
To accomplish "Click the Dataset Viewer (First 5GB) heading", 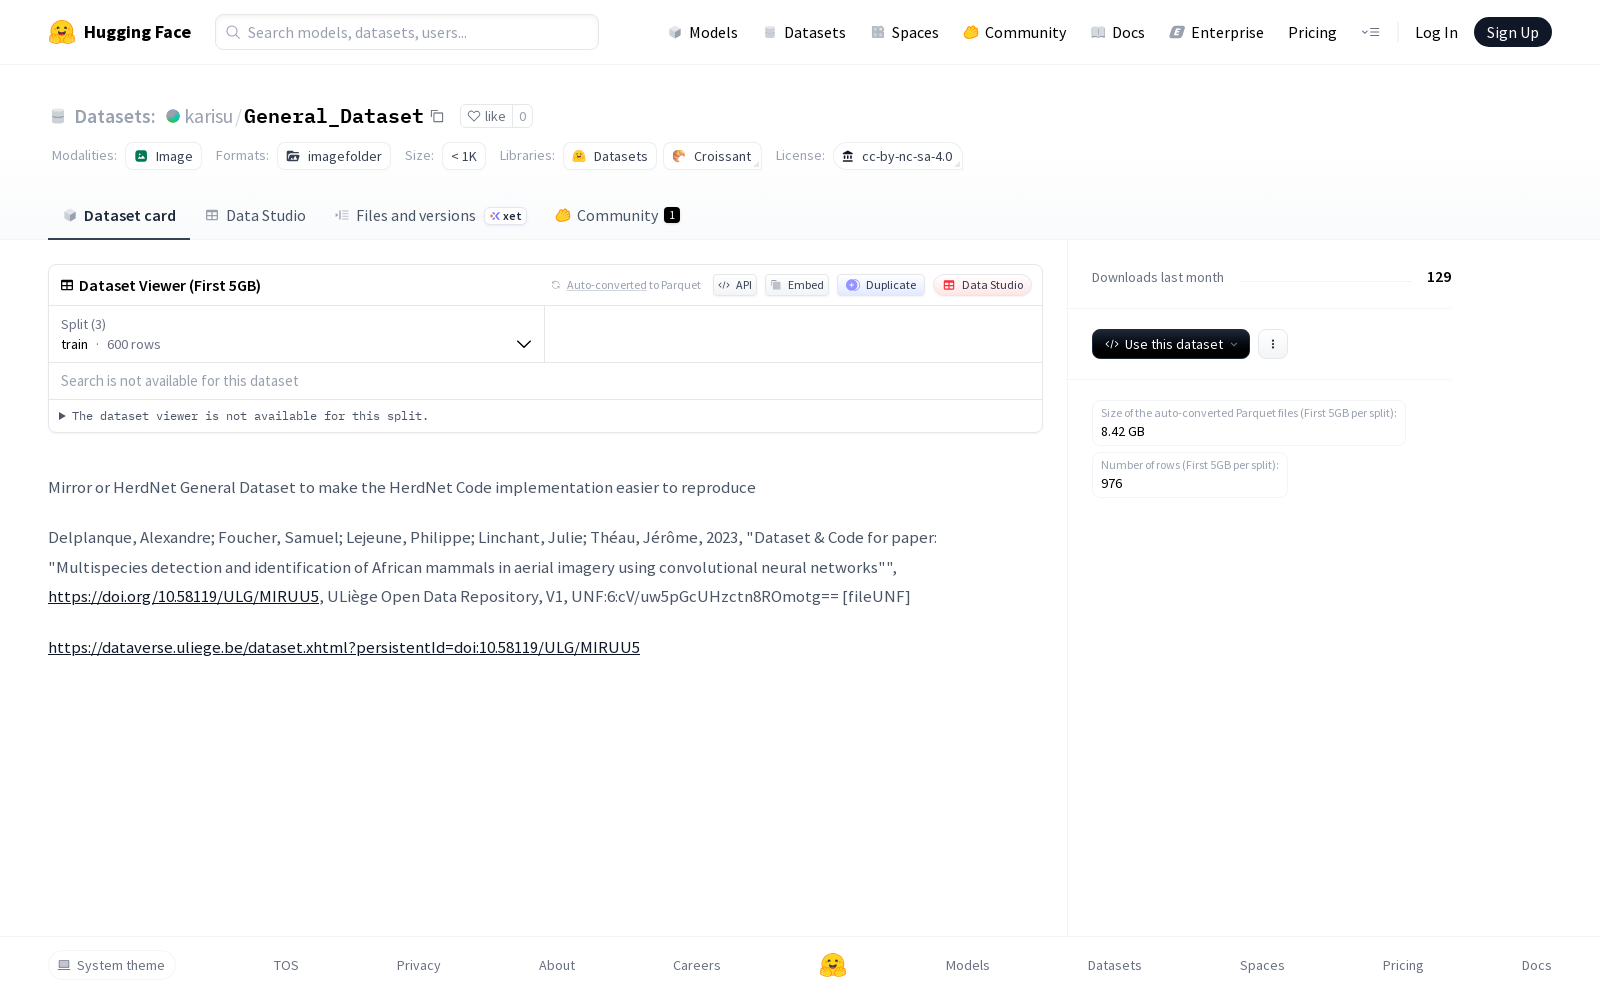I will (170, 285).
